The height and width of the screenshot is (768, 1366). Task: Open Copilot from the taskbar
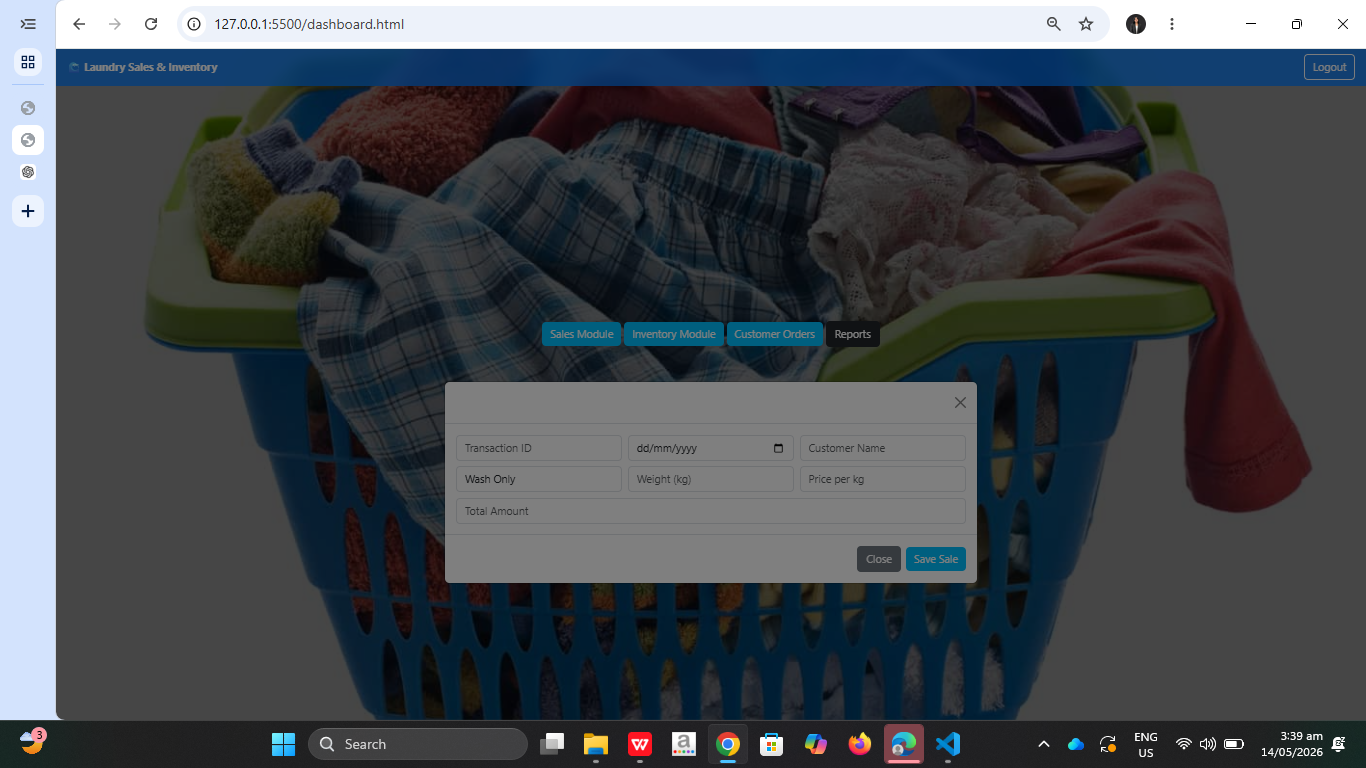click(x=816, y=744)
